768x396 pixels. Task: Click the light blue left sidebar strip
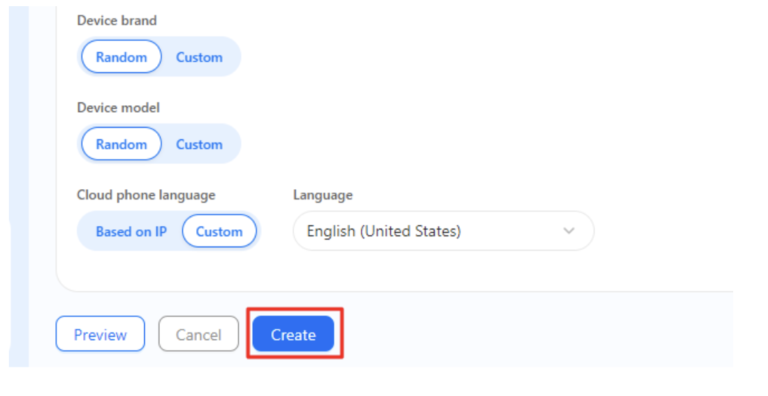click(19, 186)
